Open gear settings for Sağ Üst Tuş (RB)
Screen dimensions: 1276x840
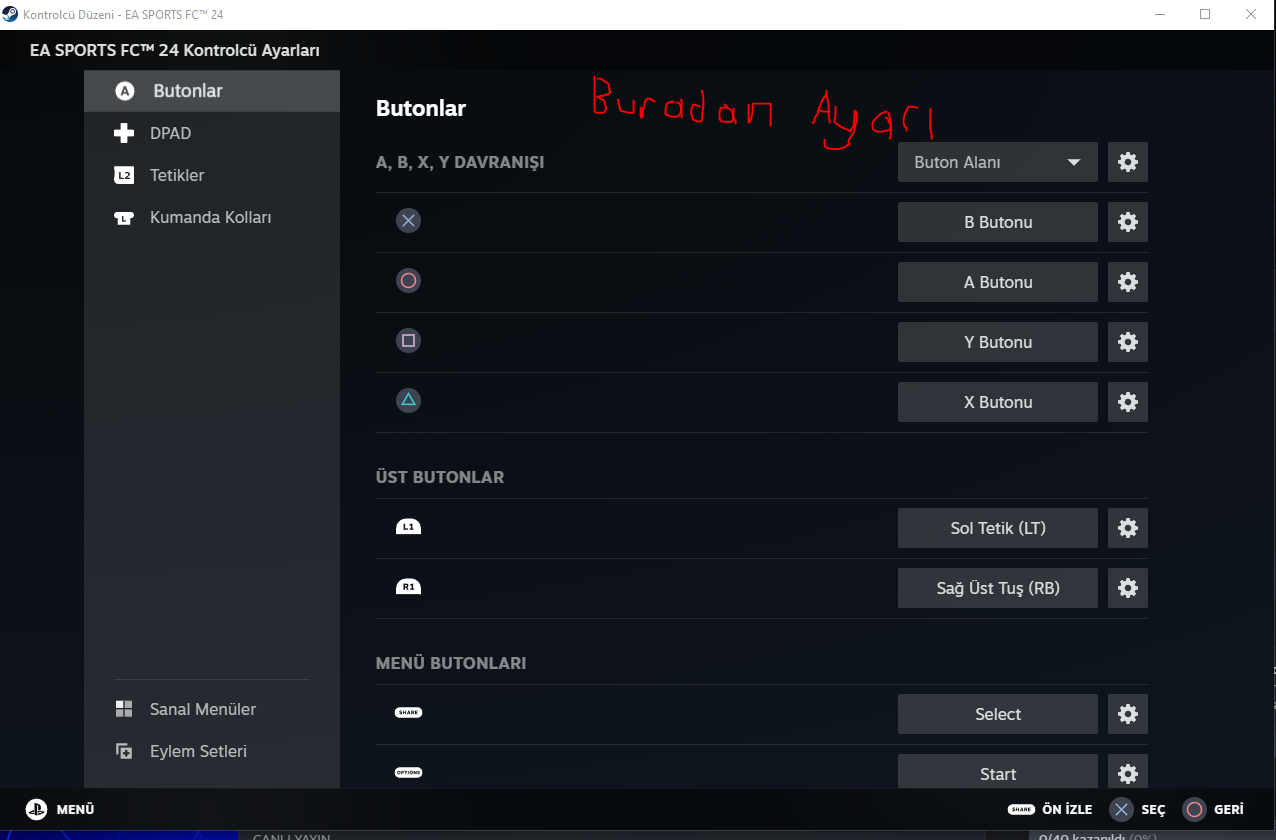click(x=1128, y=588)
